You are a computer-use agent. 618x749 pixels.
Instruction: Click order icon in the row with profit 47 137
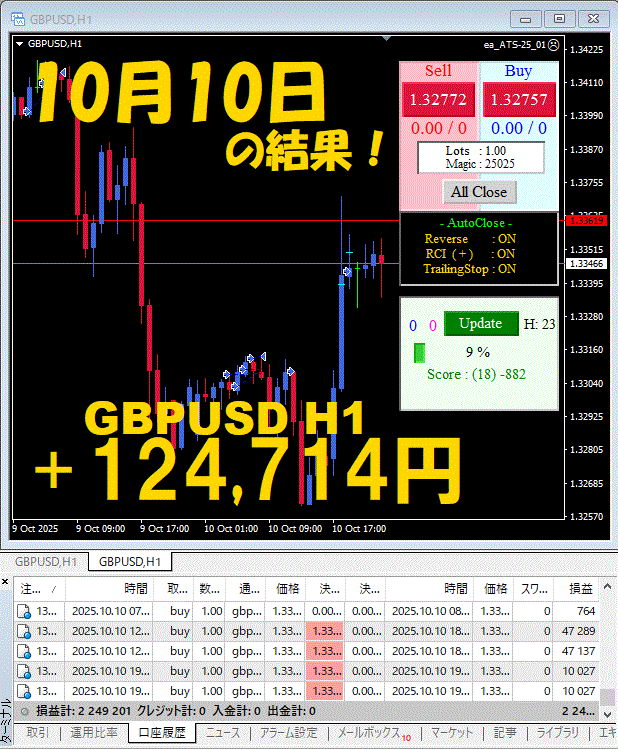coord(24,652)
